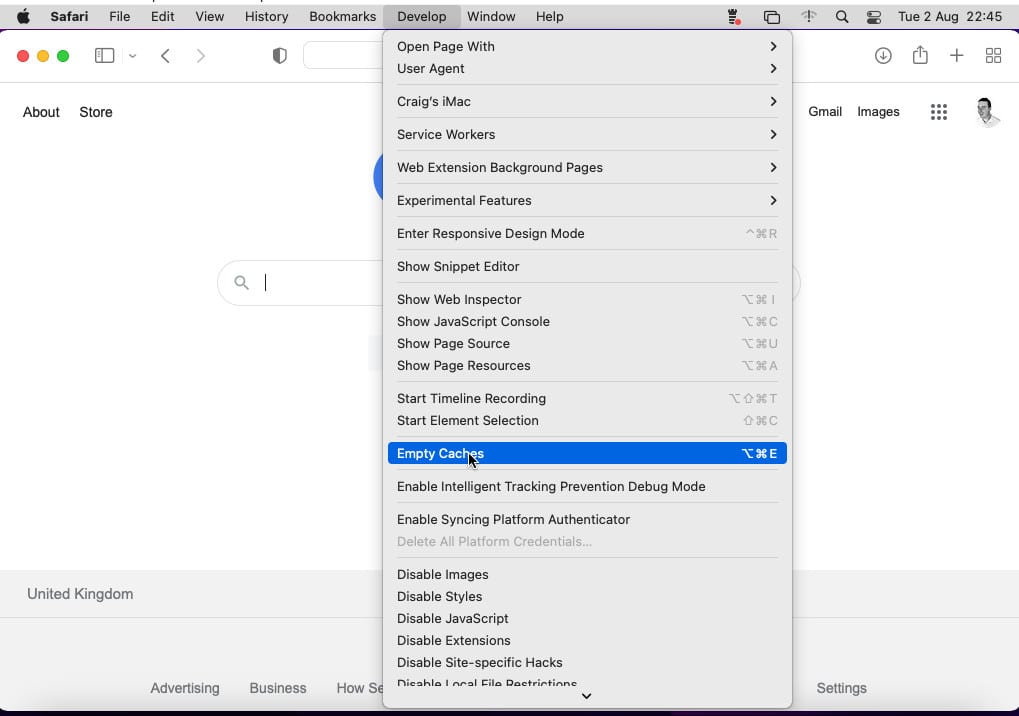Expand the Experimental Features submenu
This screenshot has height=716, width=1019.
point(587,201)
